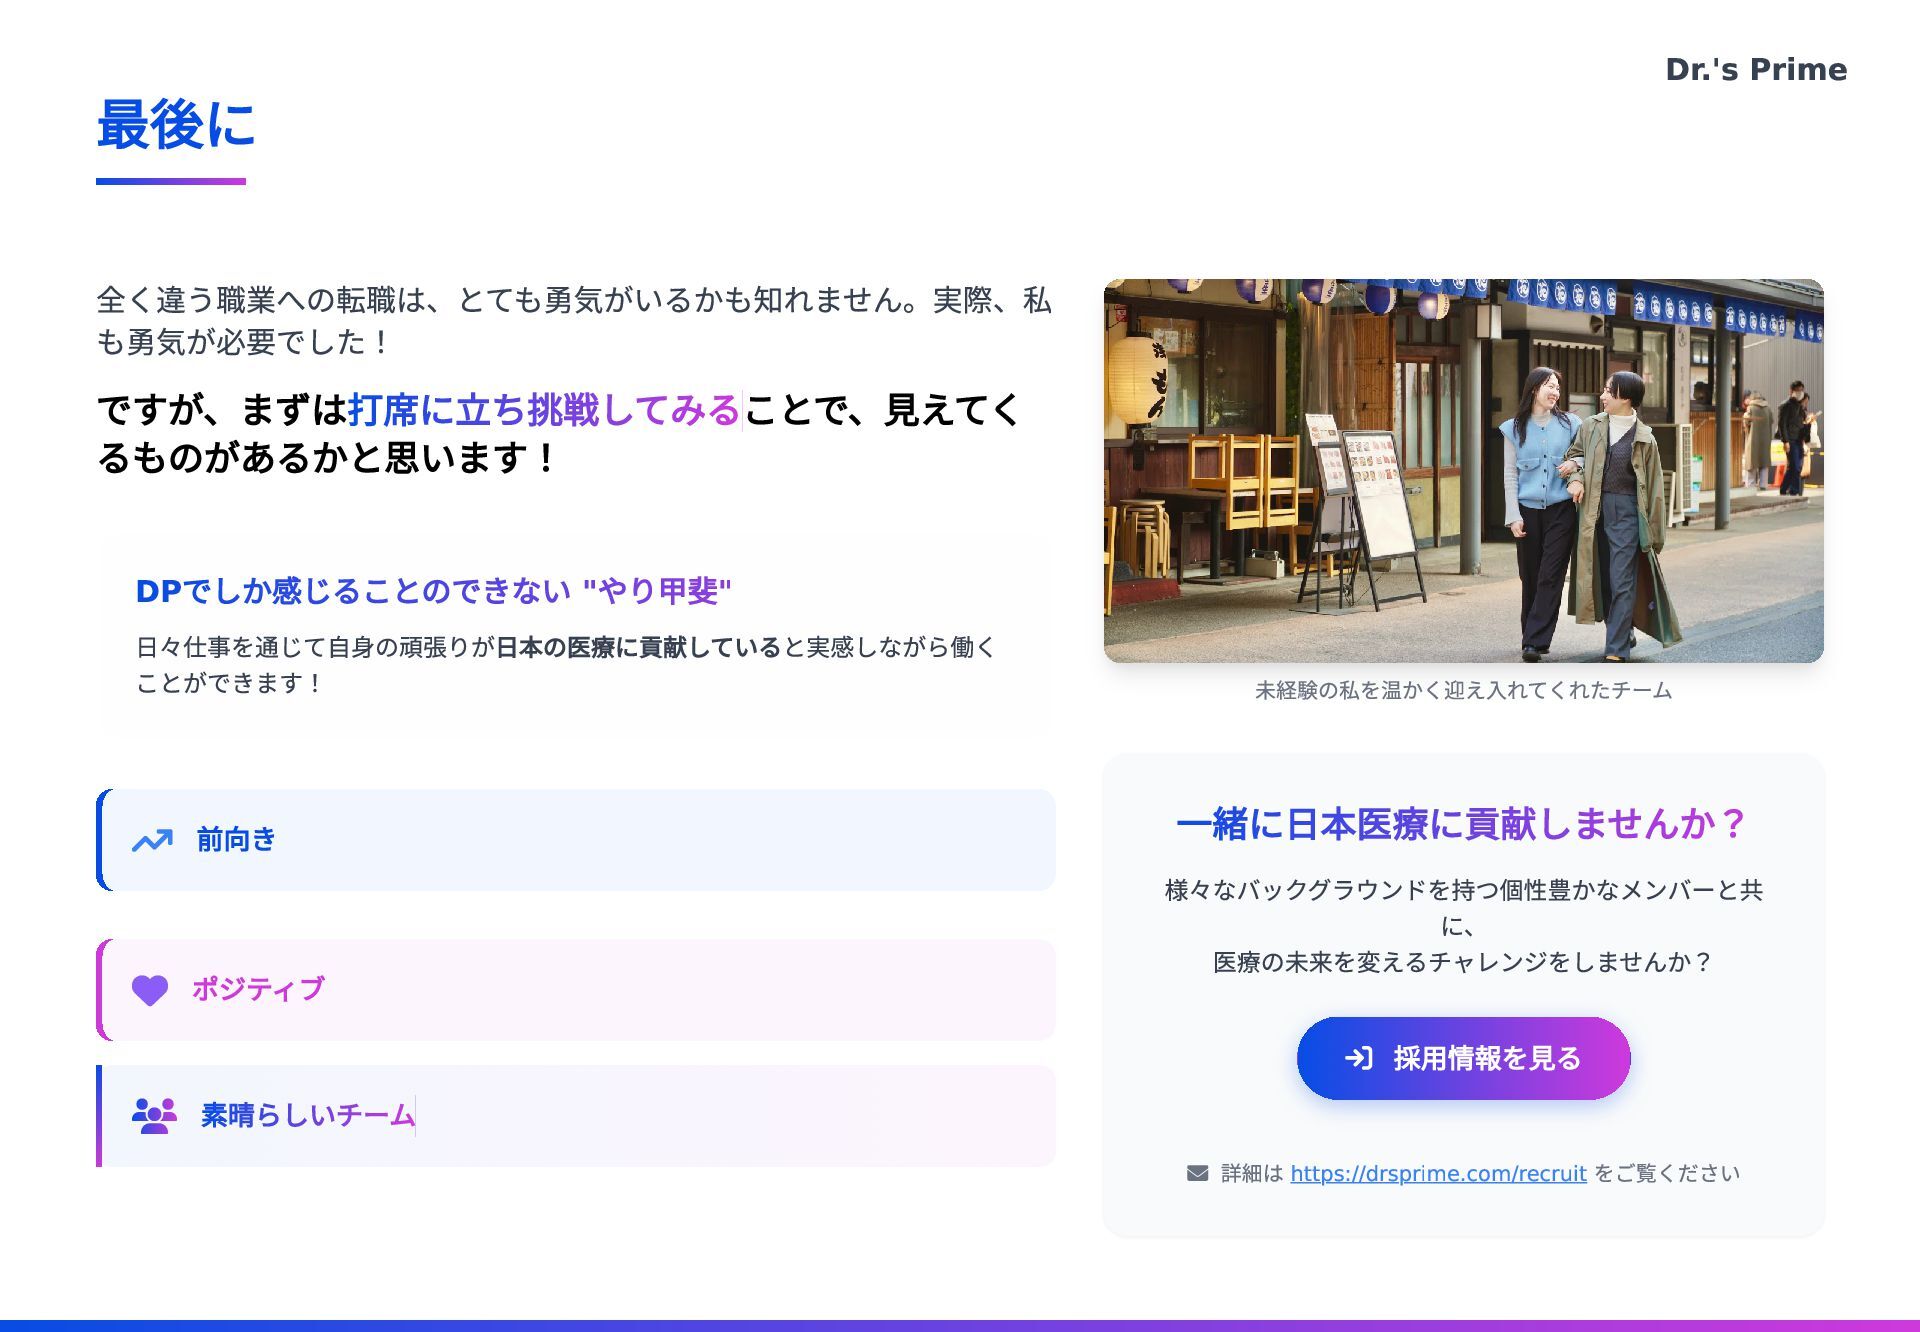Click the Dr.'s Prime logo text

[x=1755, y=69]
